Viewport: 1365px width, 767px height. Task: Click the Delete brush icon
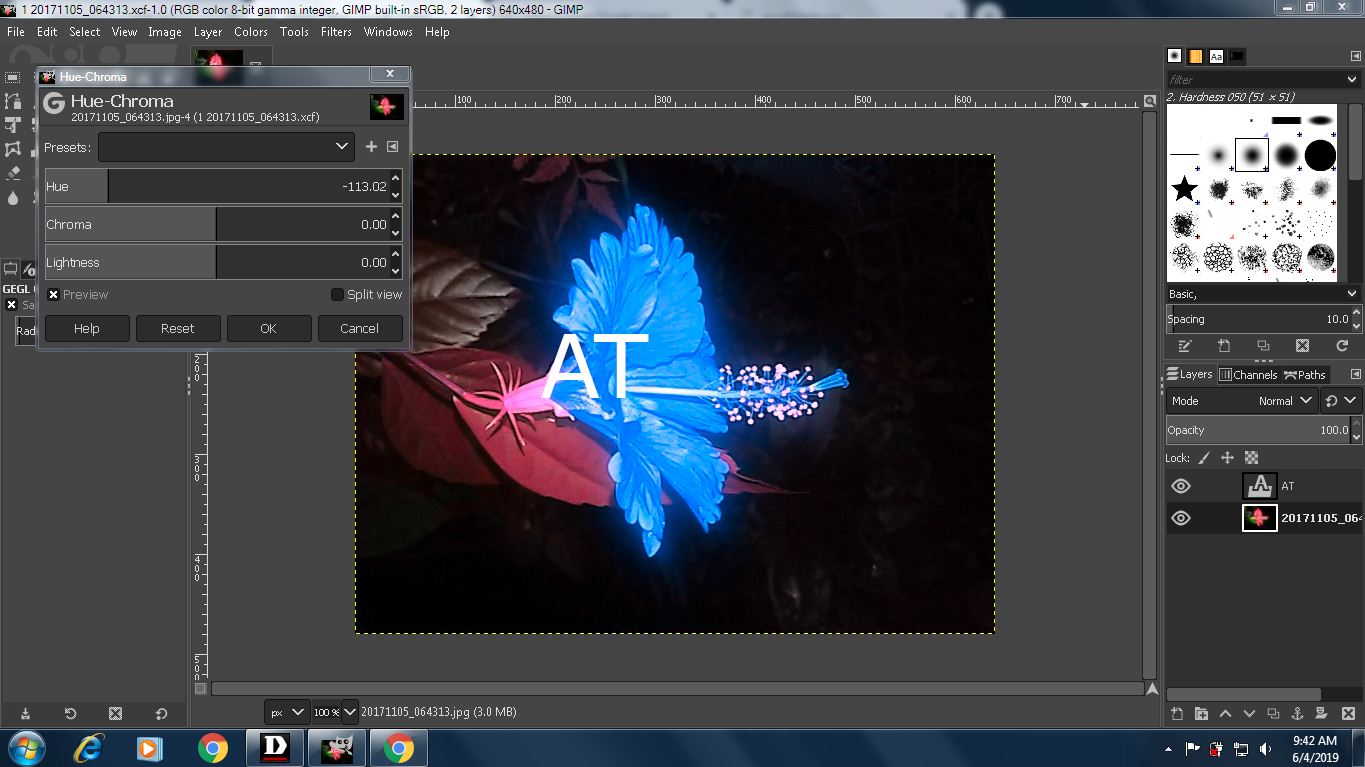[x=1302, y=346]
